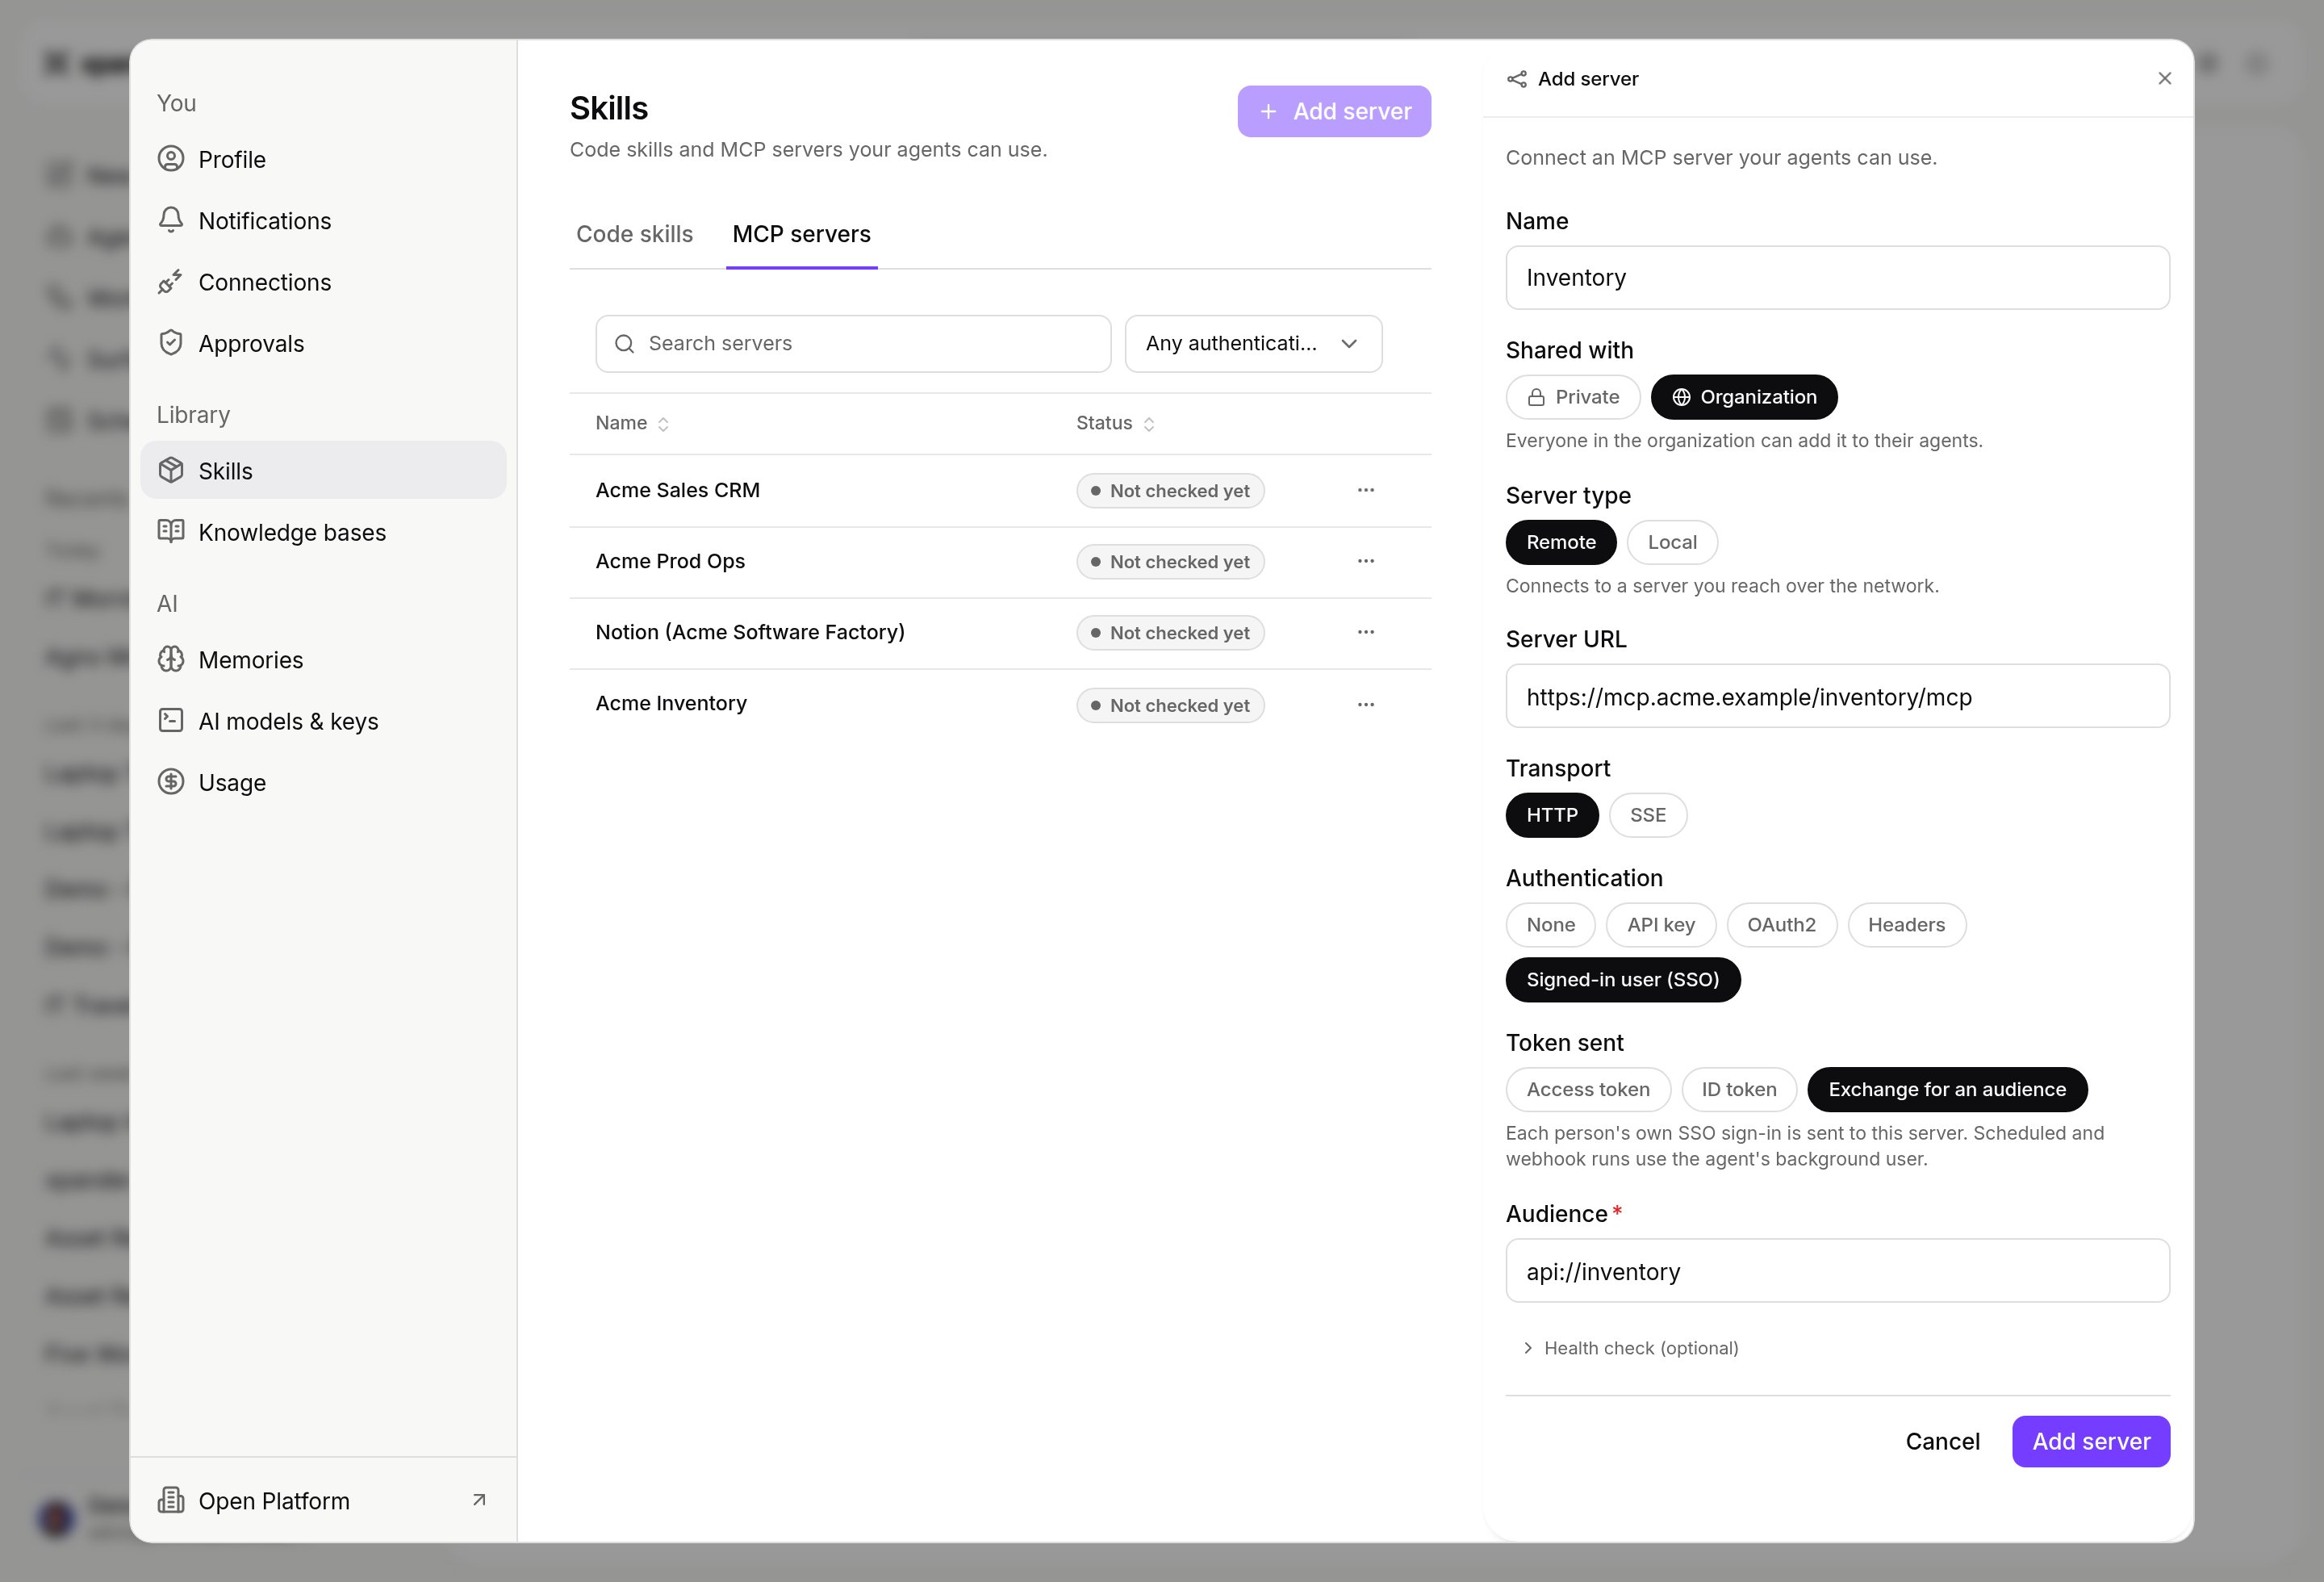Open more options for Acme Sales CRM
Screen dimensions: 2324x1582
1366,490
